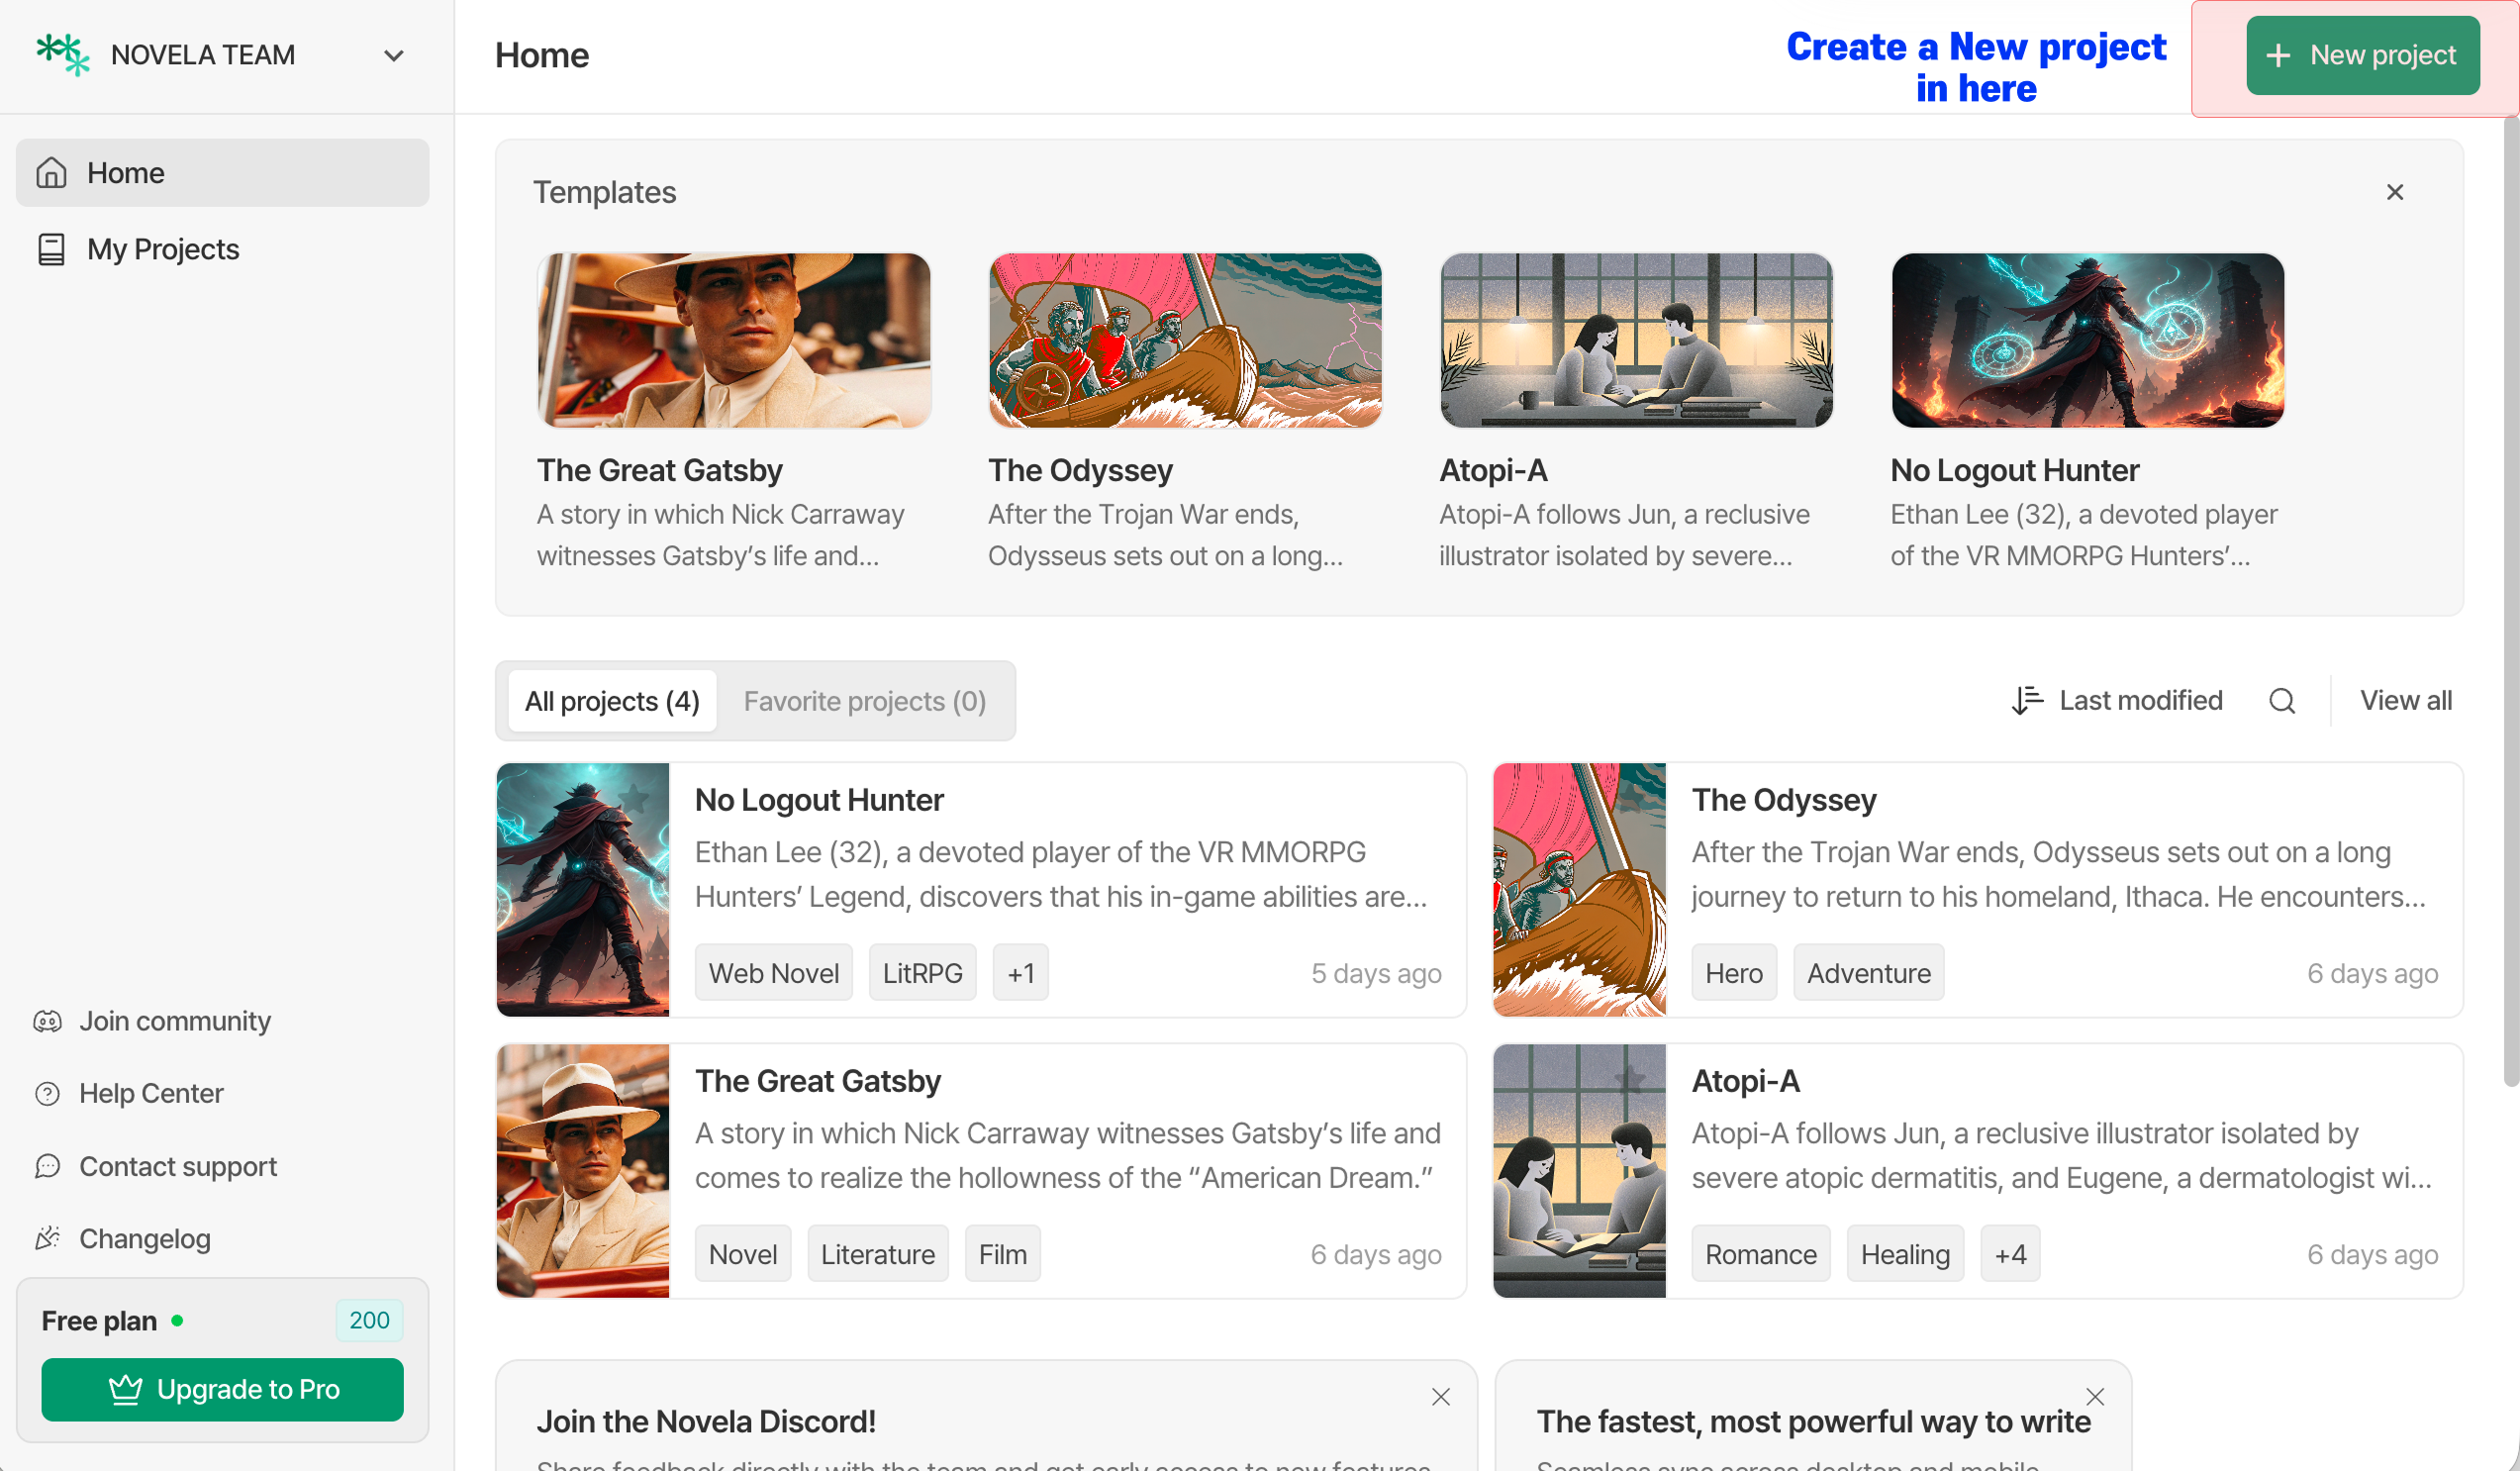This screenshot has width=2520, height=1471.
Task: Open the Atopi-A template thumbnail
Action: tap(1636, 340)
